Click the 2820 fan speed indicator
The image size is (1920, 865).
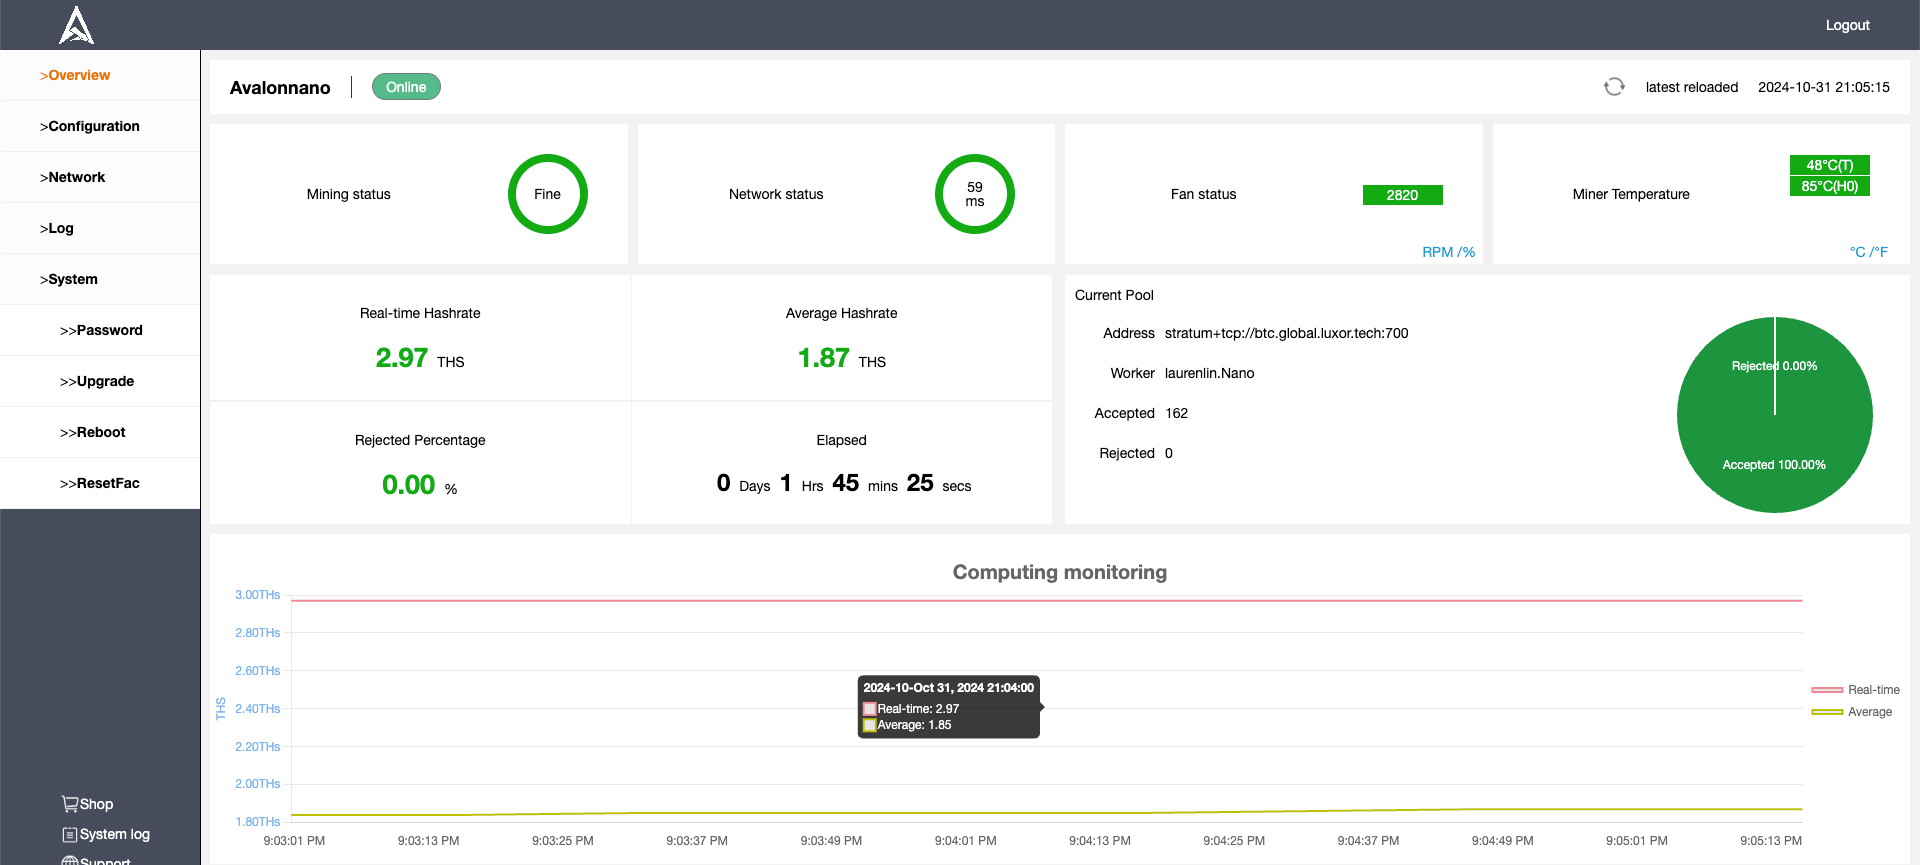tap(1402, 195)
